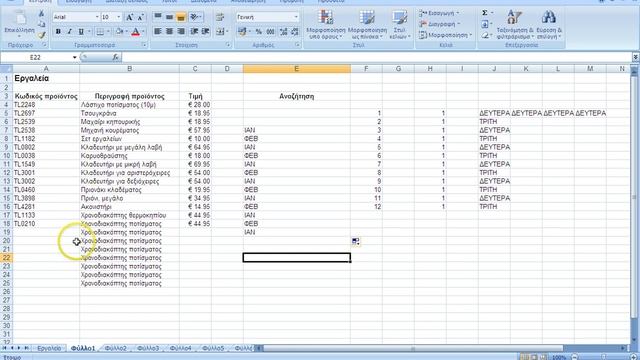Toggle Bold formatting

58,31
